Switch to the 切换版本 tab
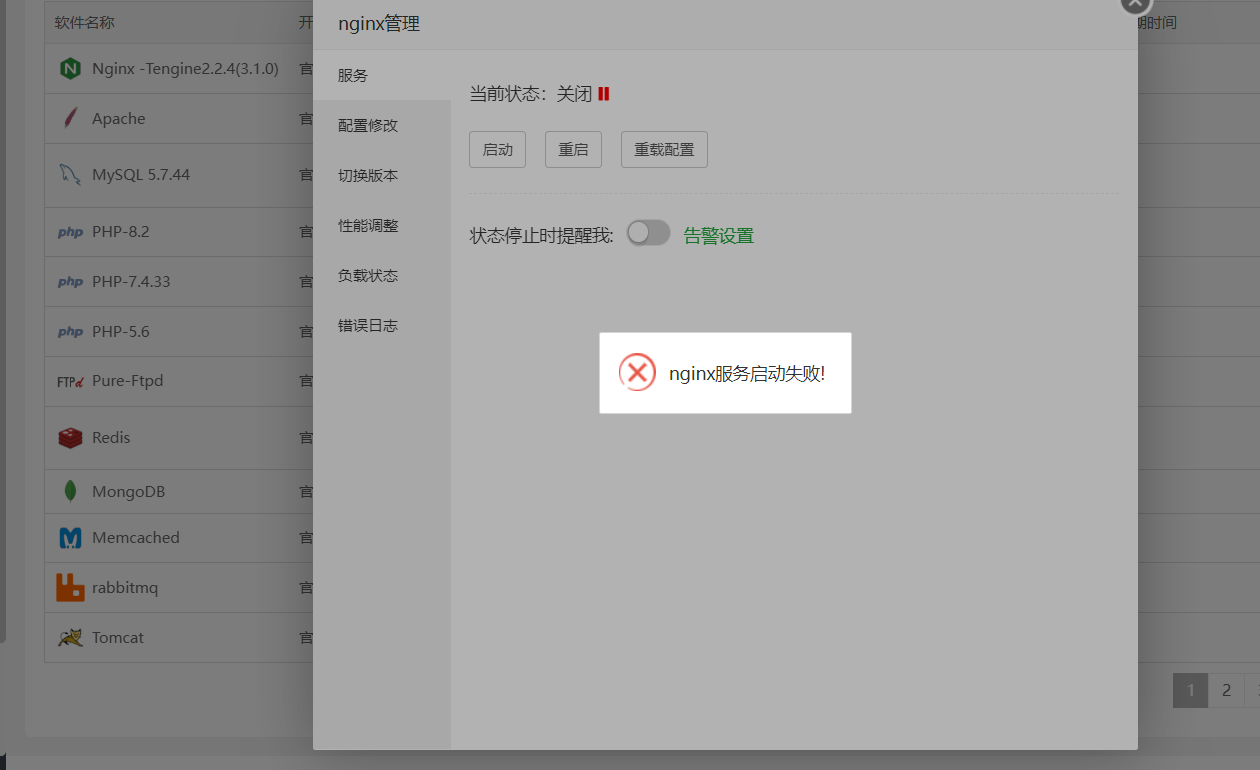1260x770 pixels. point(382,175)
